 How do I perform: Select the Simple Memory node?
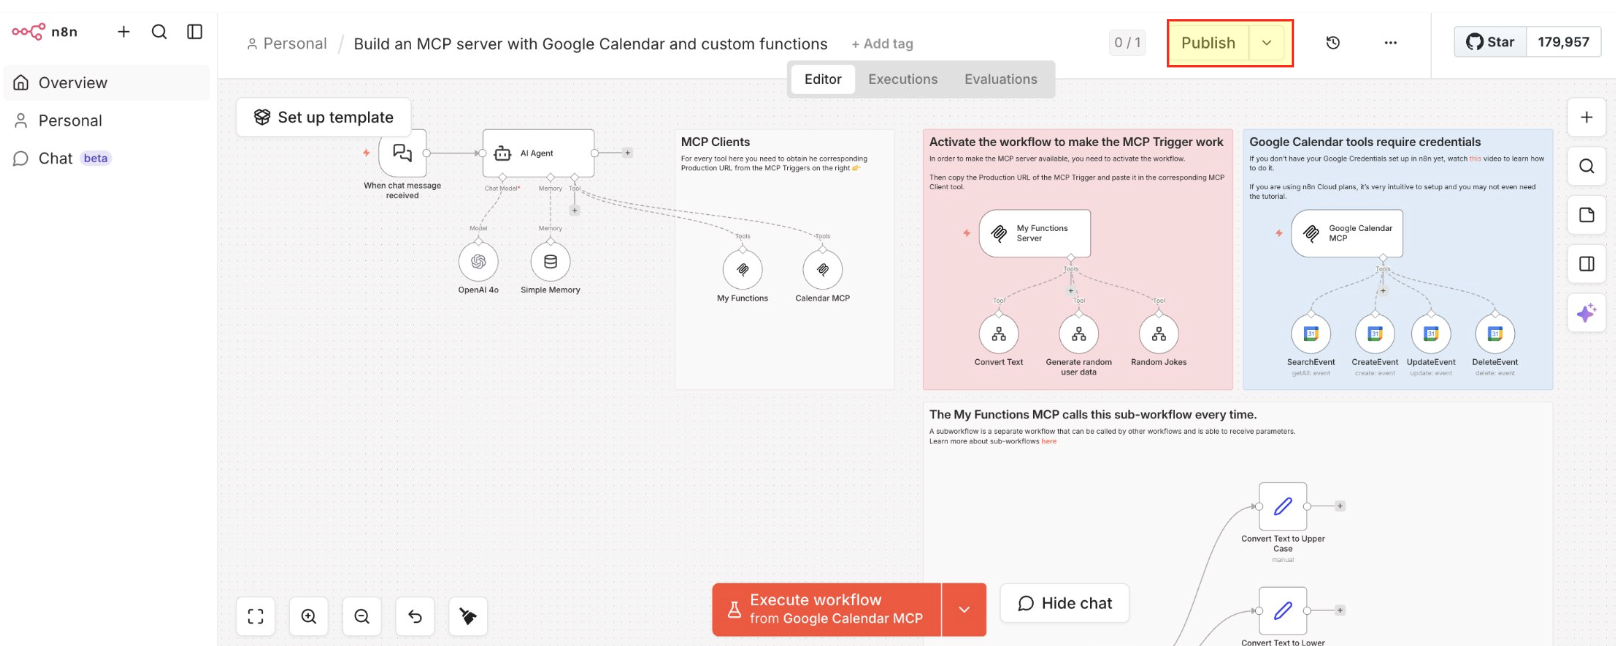coord(550,262)
